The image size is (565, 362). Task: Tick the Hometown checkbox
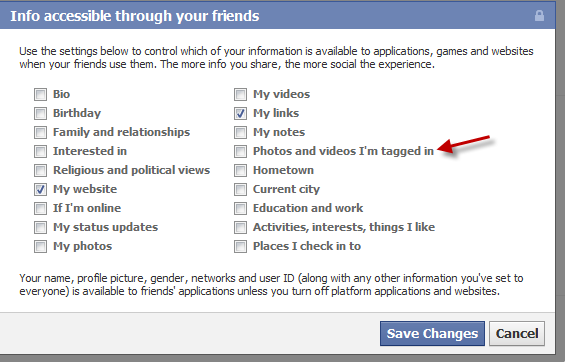point(240,170)
